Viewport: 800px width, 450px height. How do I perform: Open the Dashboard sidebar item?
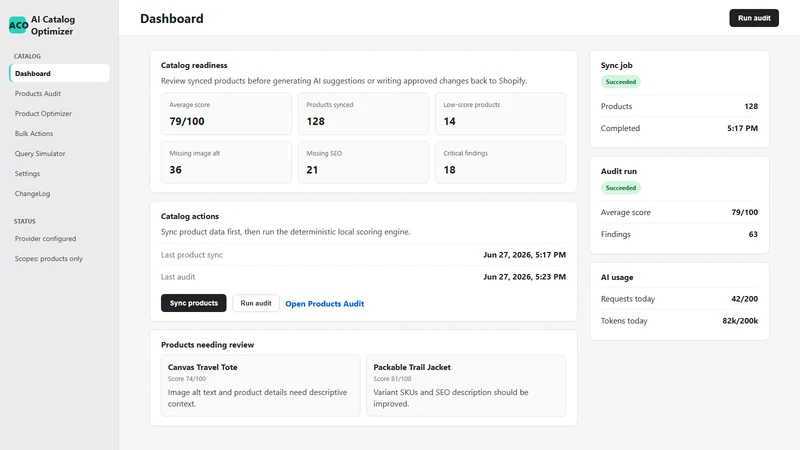click(x=59, y=73)
